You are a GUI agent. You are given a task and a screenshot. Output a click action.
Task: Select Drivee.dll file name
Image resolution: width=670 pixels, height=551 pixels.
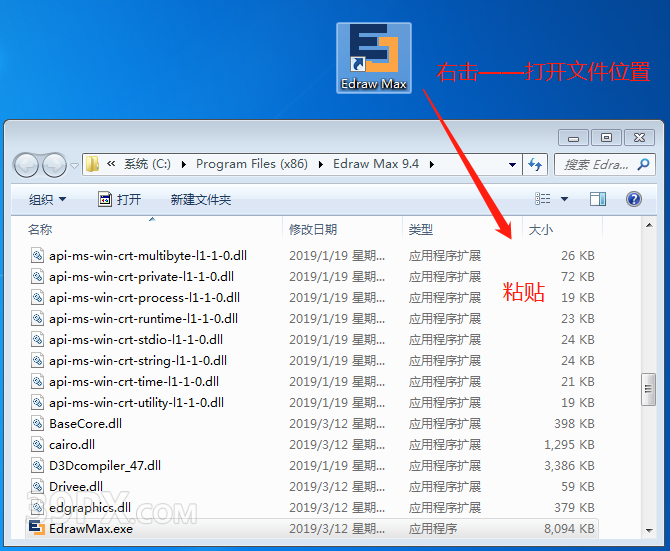[76, 487]
